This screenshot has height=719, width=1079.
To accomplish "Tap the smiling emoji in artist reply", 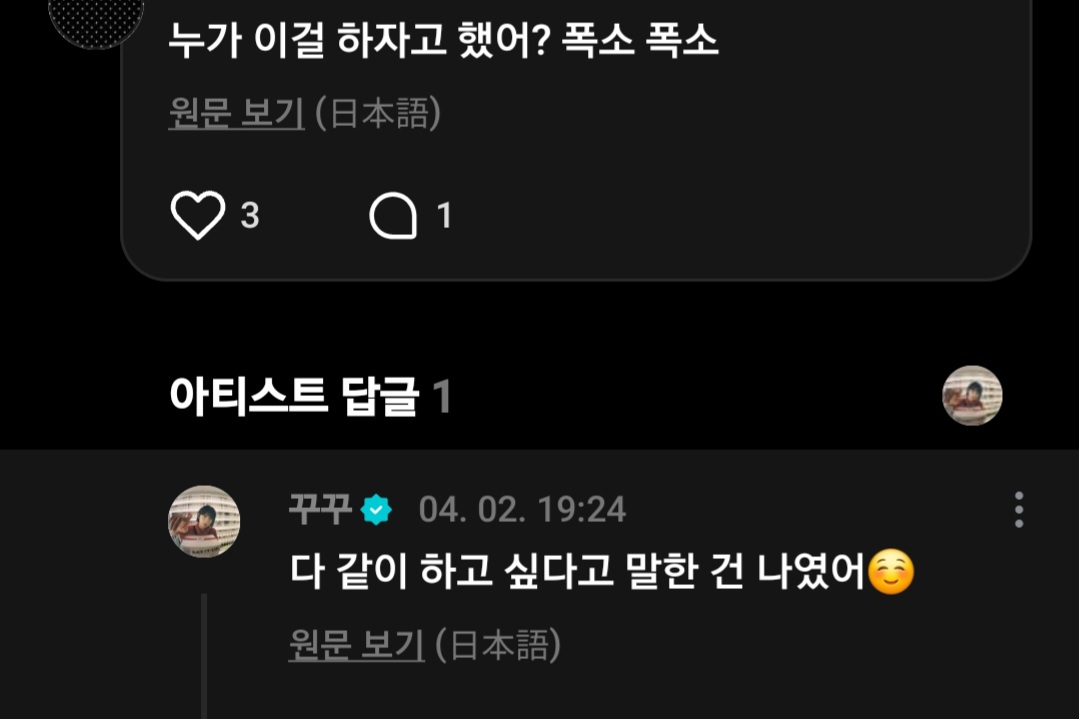I will (890, 572).
